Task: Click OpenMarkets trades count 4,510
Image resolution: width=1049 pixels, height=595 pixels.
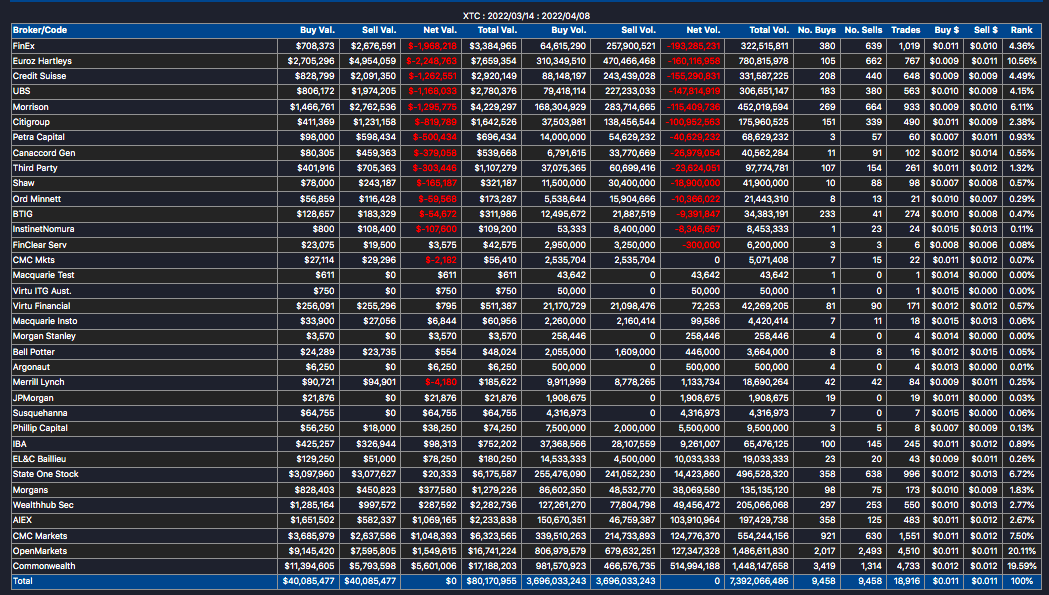Action: point(909,551)
